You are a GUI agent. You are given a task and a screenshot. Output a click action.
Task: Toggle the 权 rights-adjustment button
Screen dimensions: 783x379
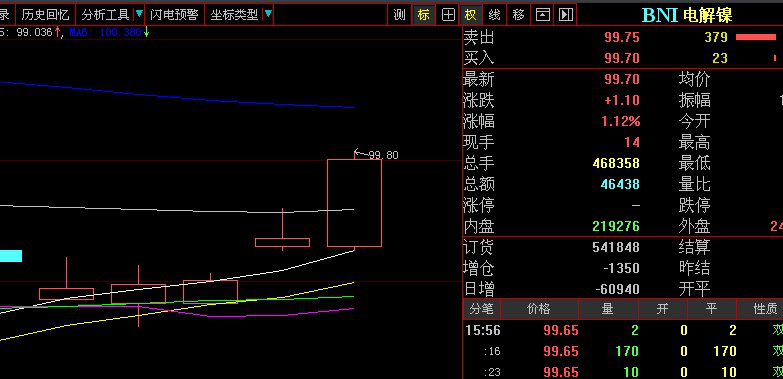click(x=470, y=14)
